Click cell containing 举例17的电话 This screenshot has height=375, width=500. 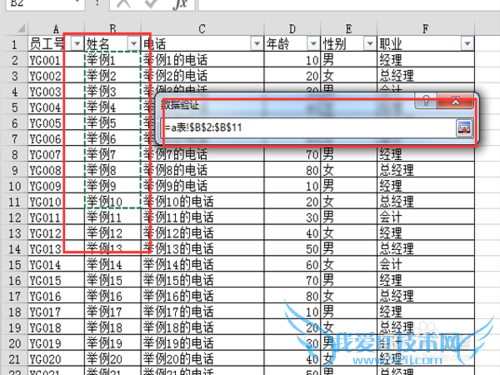(x=202, y=312)
